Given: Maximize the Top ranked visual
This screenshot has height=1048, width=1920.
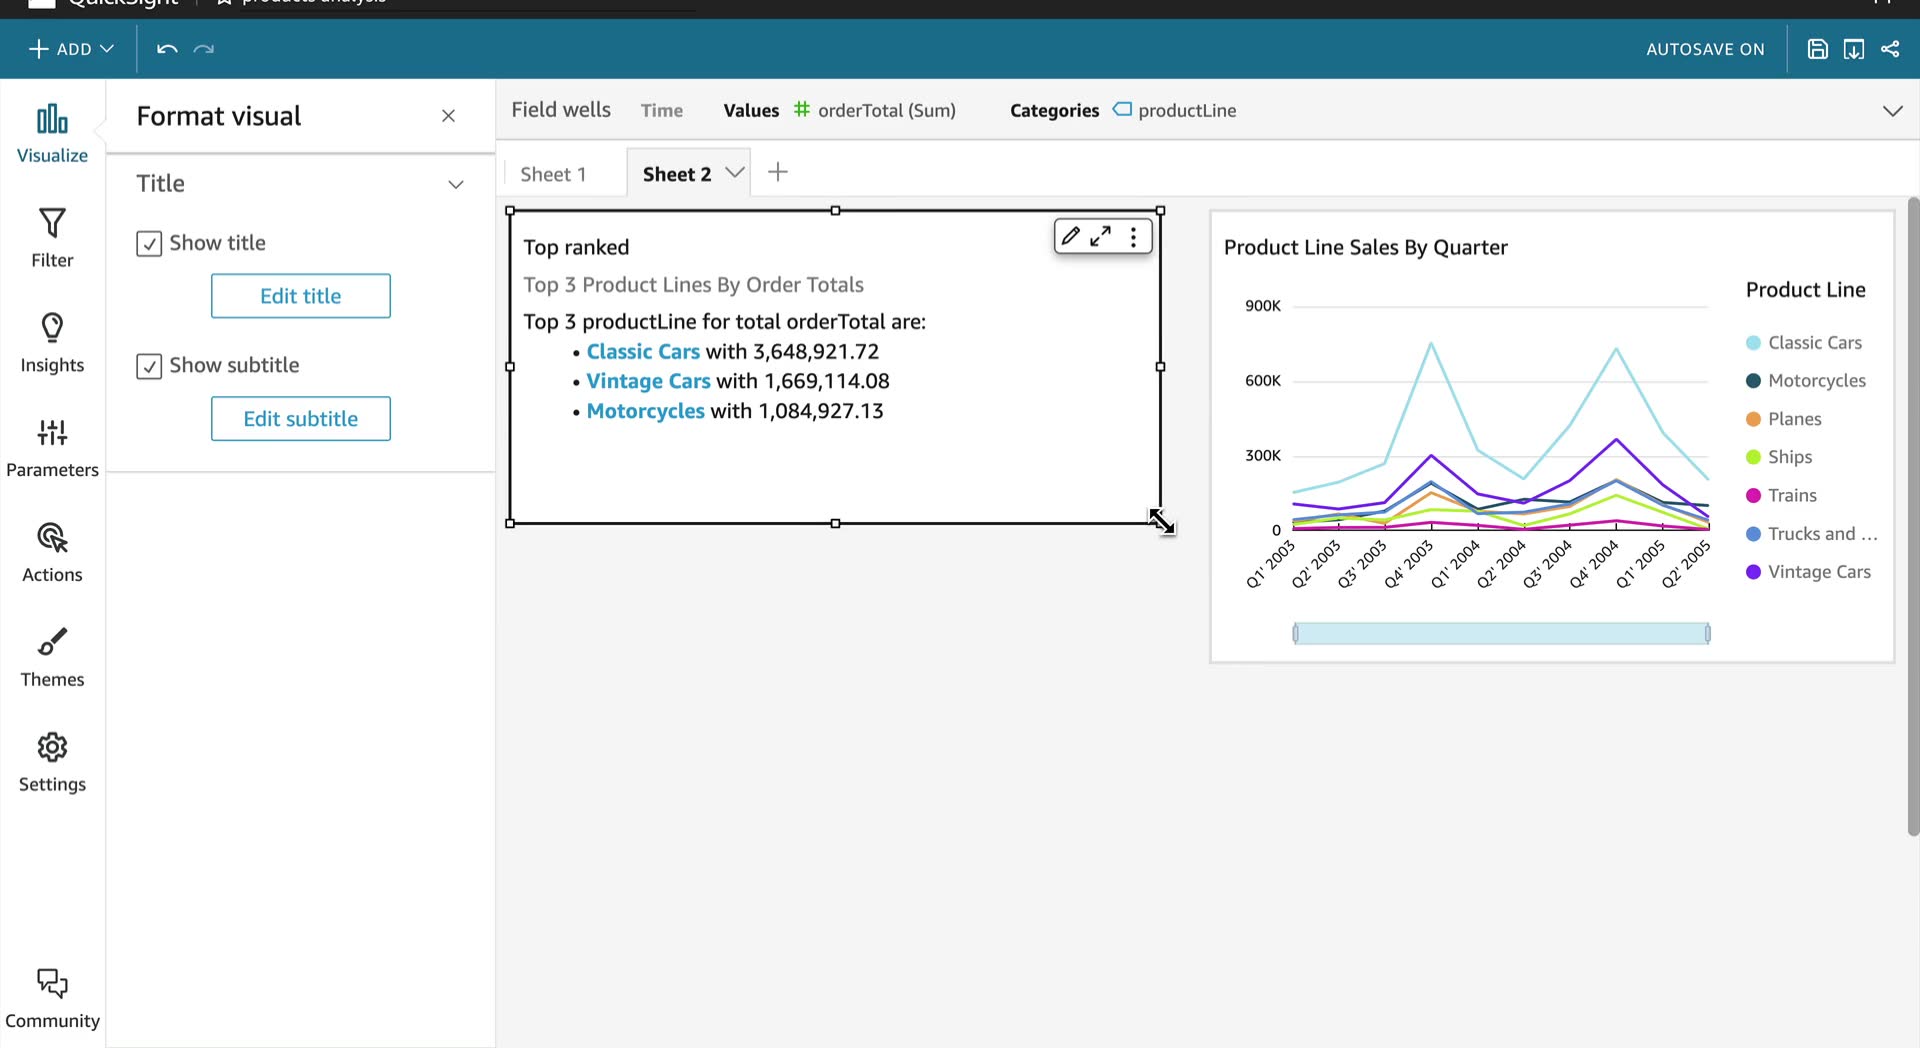Looking at the screenshot, I should (1101, 236).
